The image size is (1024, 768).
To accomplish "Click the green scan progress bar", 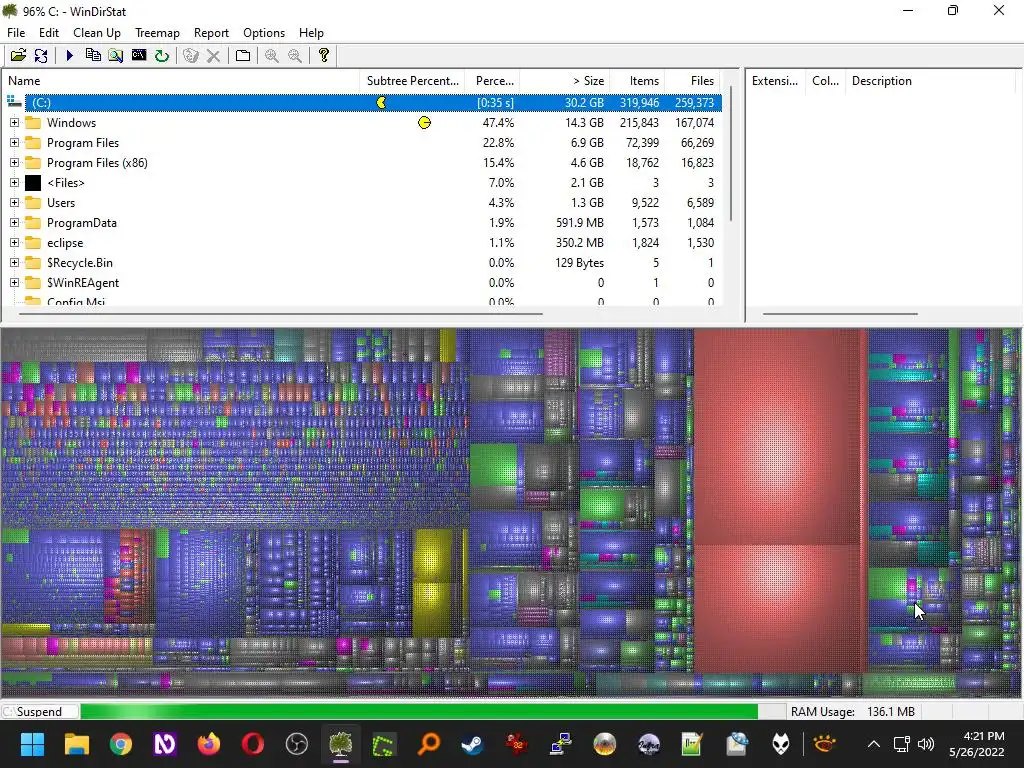I will [419, 711].
